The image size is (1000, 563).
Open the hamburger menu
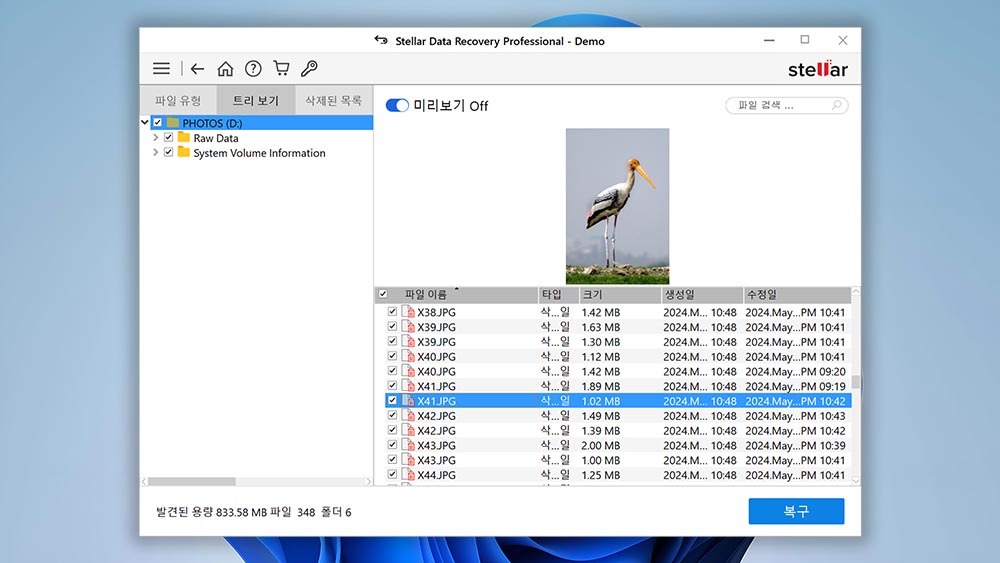point(161,68)
